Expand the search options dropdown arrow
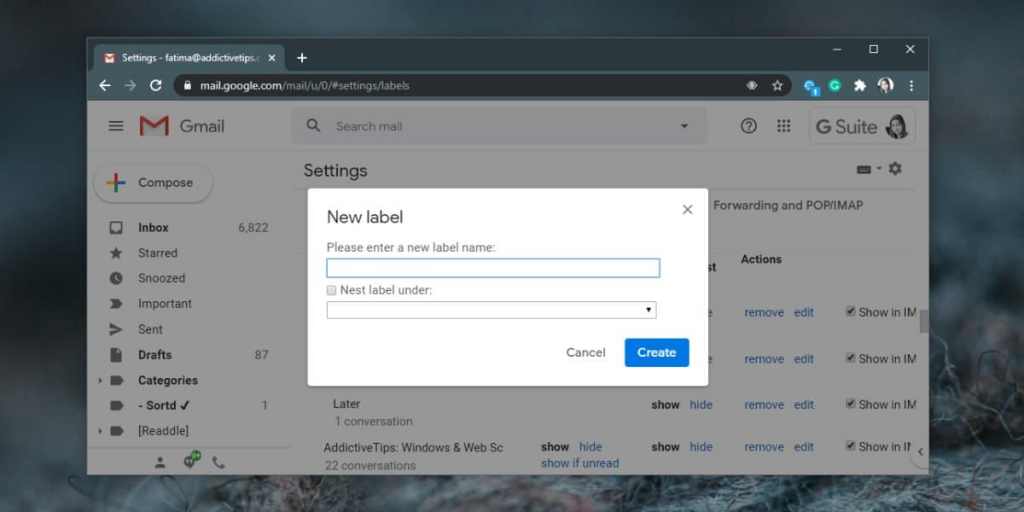Image resolution: width=1024 pixels, height=512 pixels. [x=685, y=126]
